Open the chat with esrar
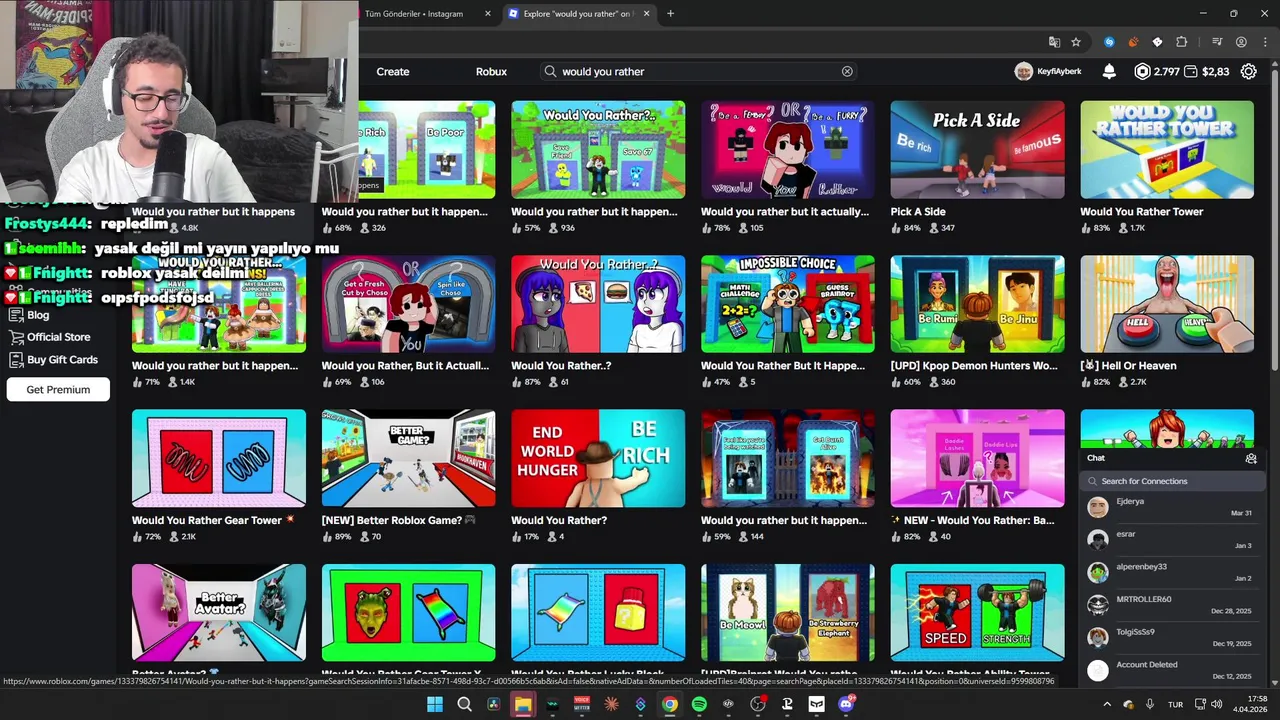Screen dimensions: 1280x720 point(1170,539)
